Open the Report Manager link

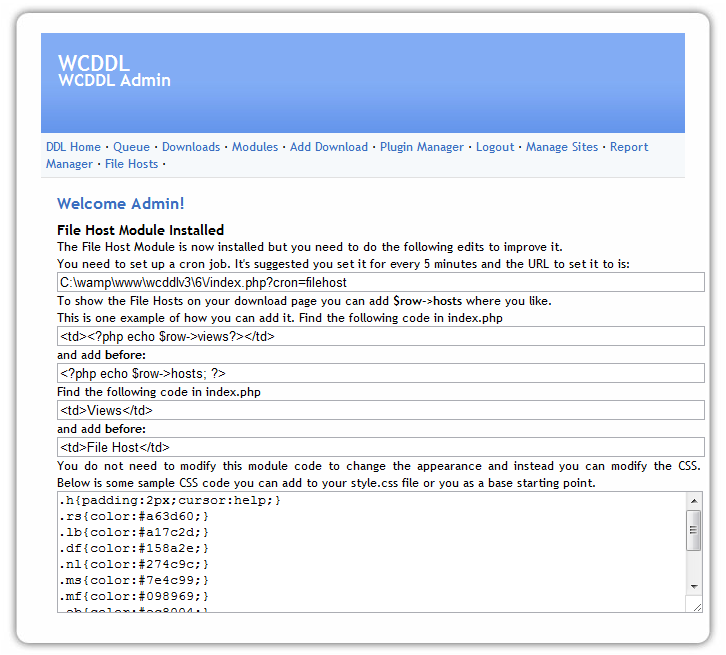(x=628, y=147)
